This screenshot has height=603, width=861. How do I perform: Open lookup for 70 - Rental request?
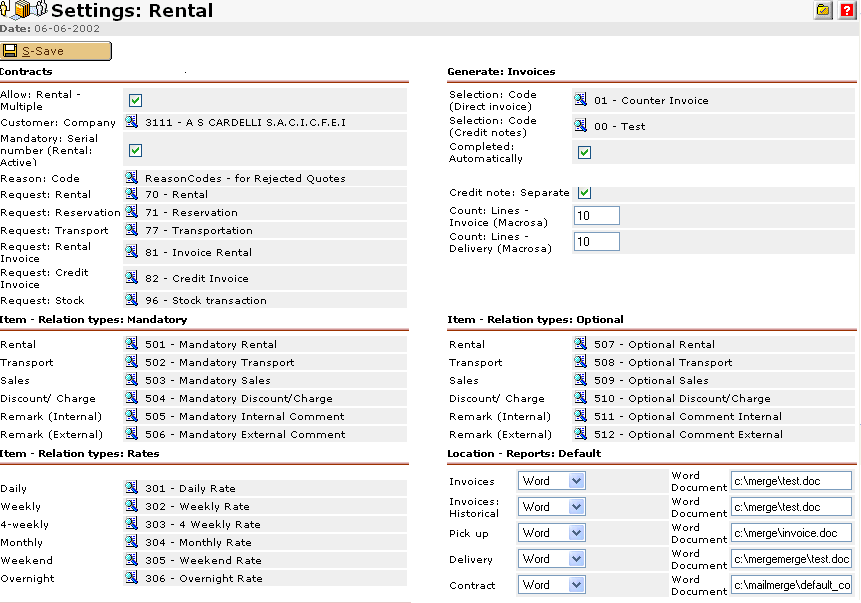pos(131,193)
